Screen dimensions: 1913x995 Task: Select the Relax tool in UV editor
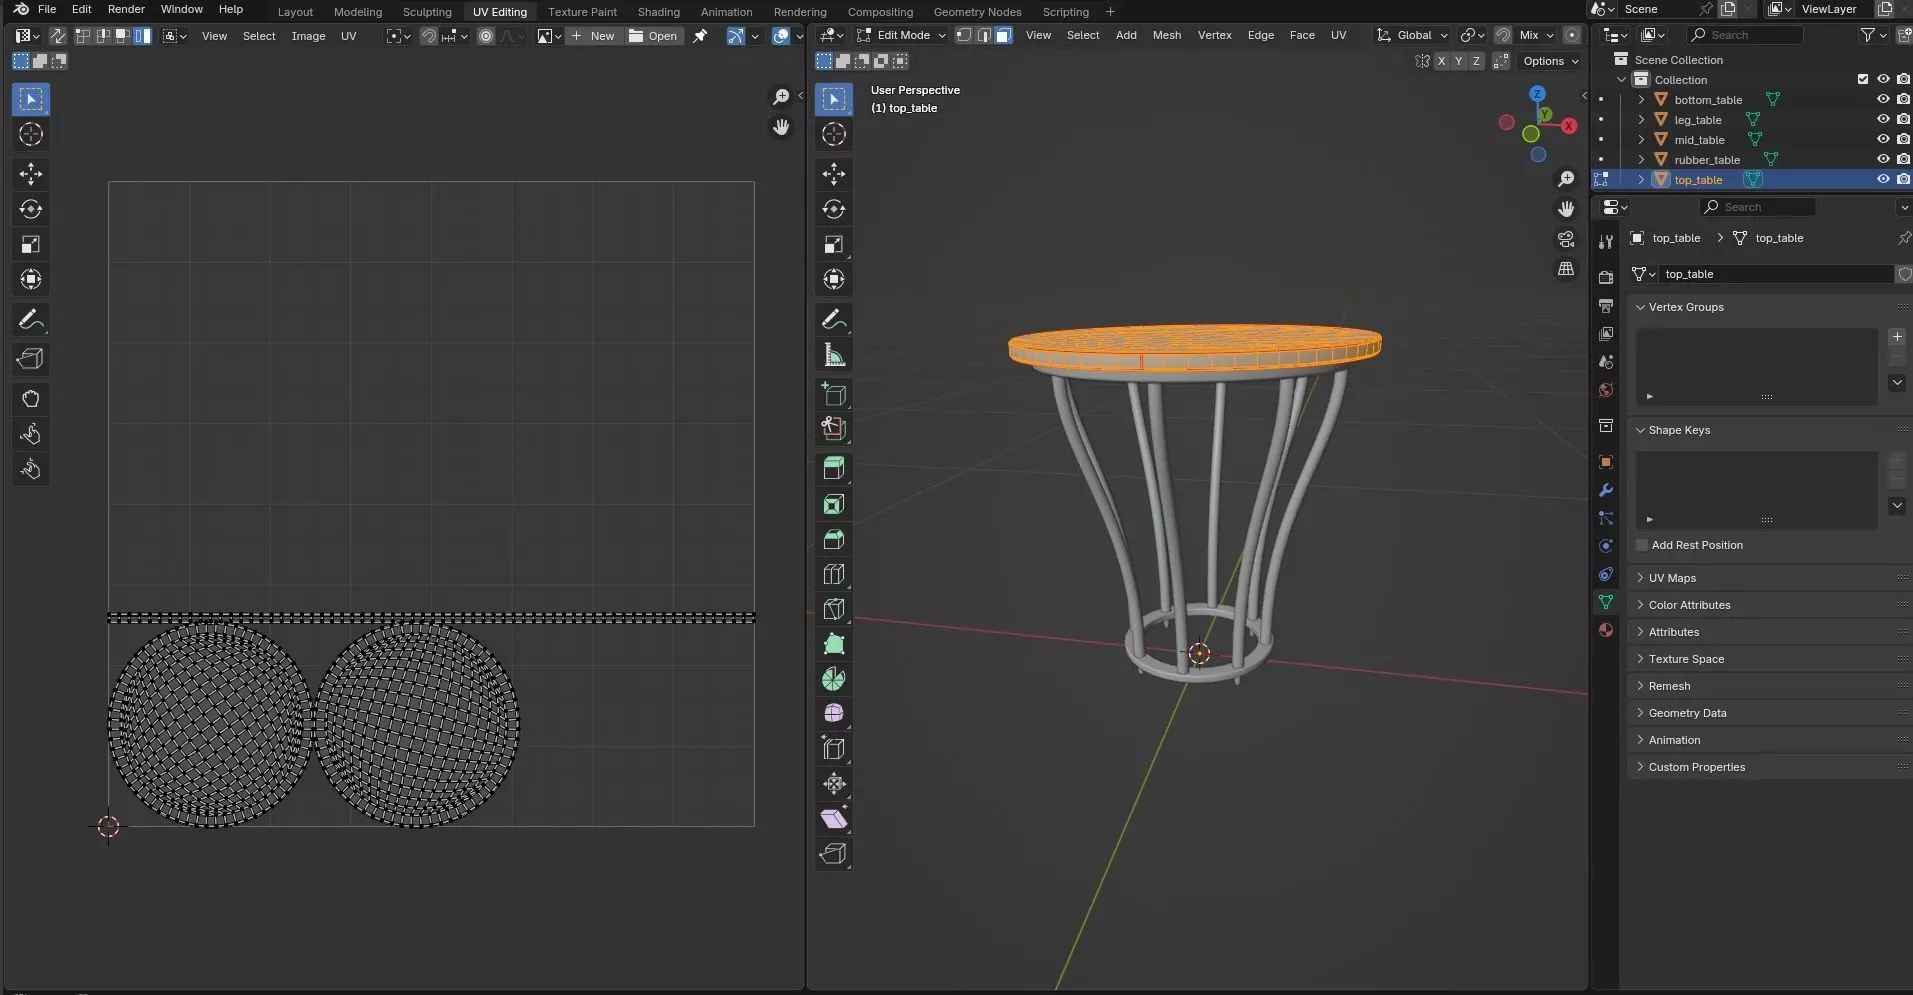pos(31,434)
